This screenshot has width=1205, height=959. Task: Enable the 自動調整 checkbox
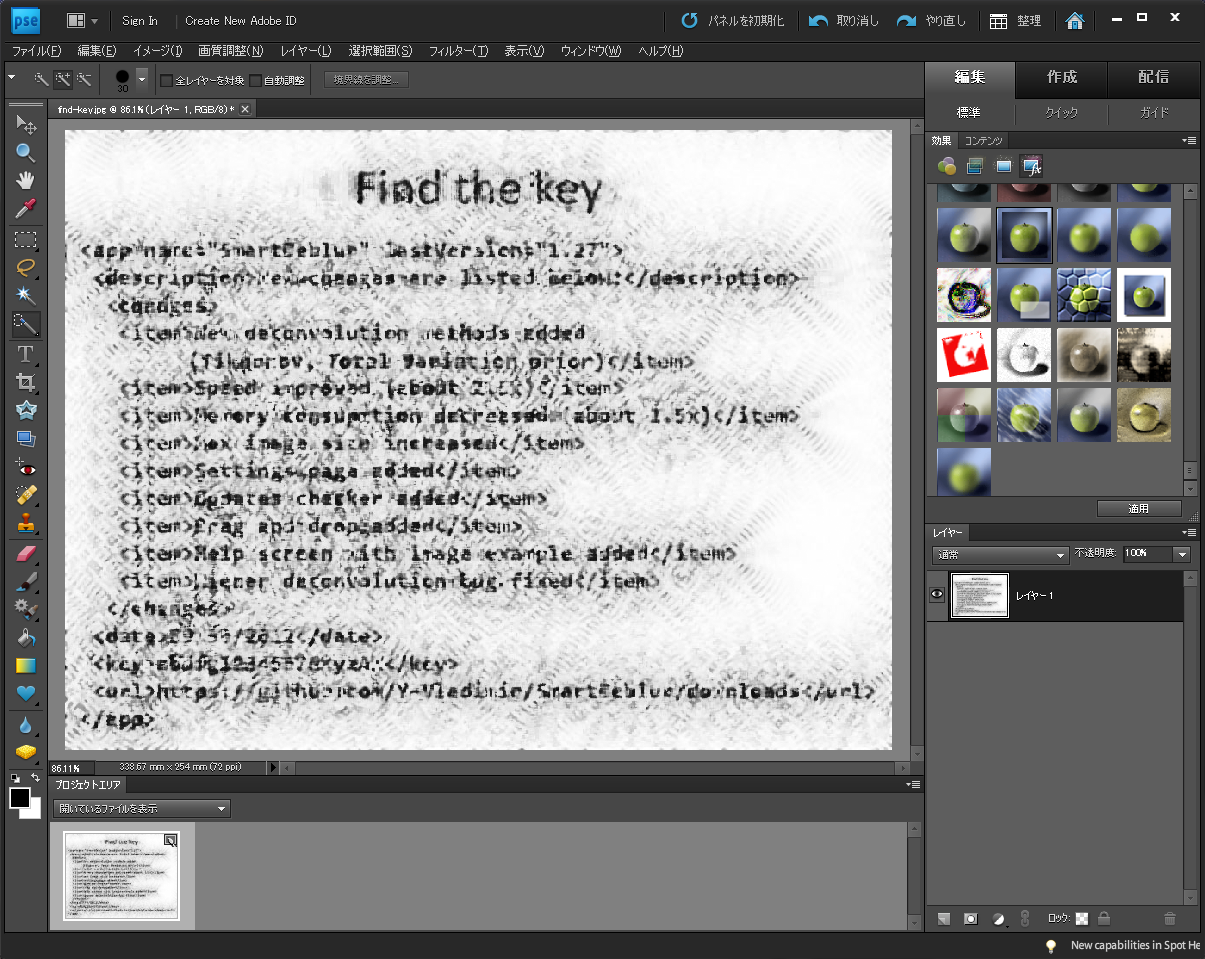(255, 80)
